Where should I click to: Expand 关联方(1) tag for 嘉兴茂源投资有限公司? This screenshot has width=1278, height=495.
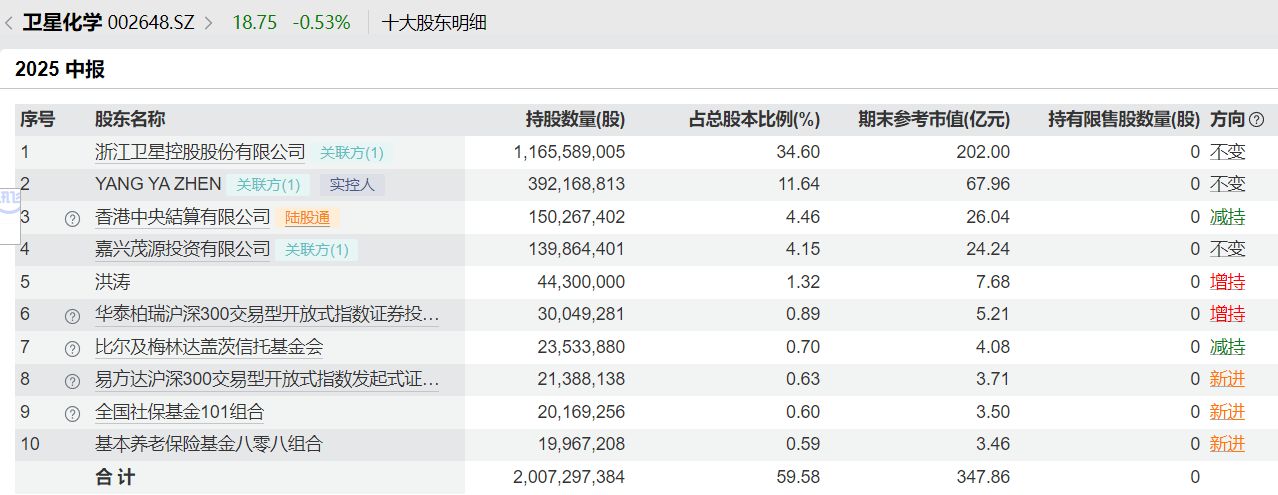pos(317,250)
